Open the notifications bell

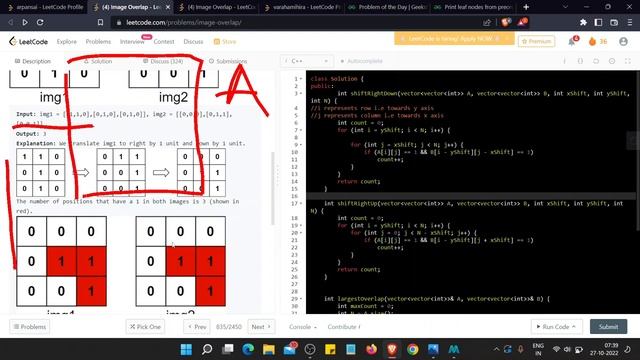click(x=572, y=41)
